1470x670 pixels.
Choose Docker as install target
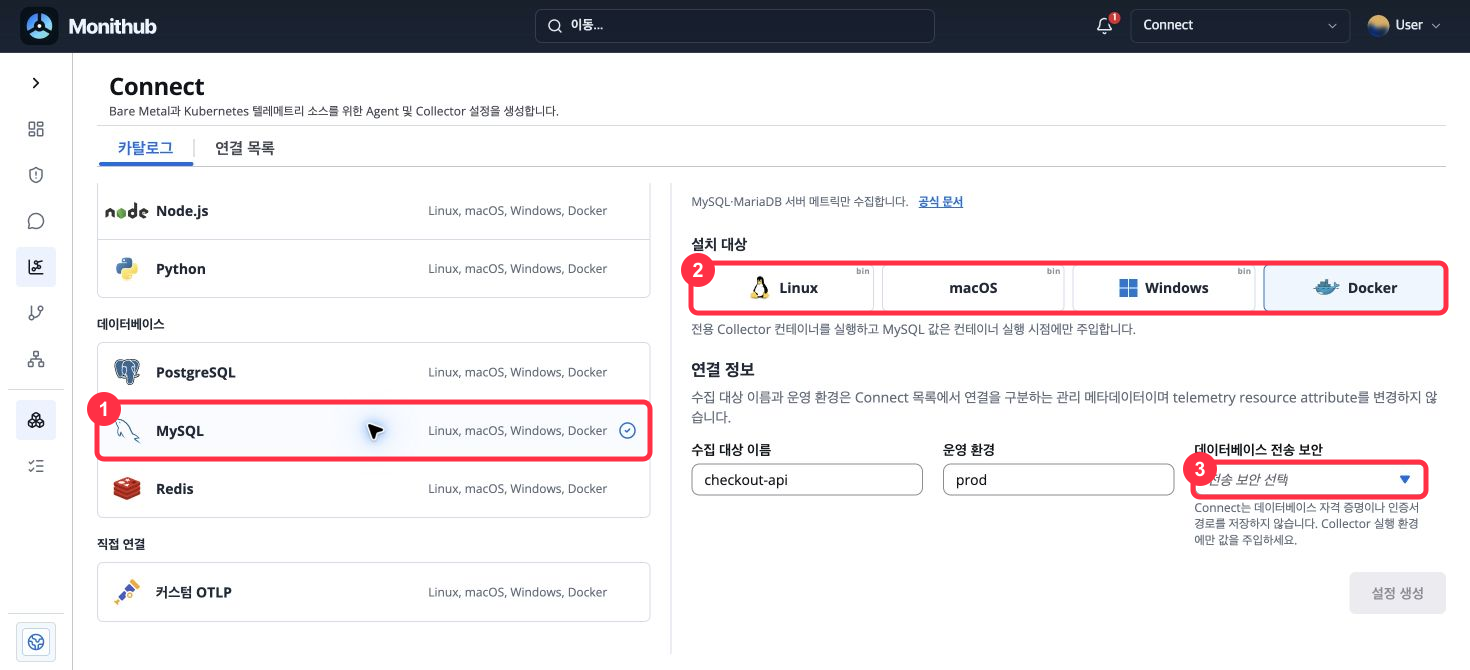click(1354, 288)
